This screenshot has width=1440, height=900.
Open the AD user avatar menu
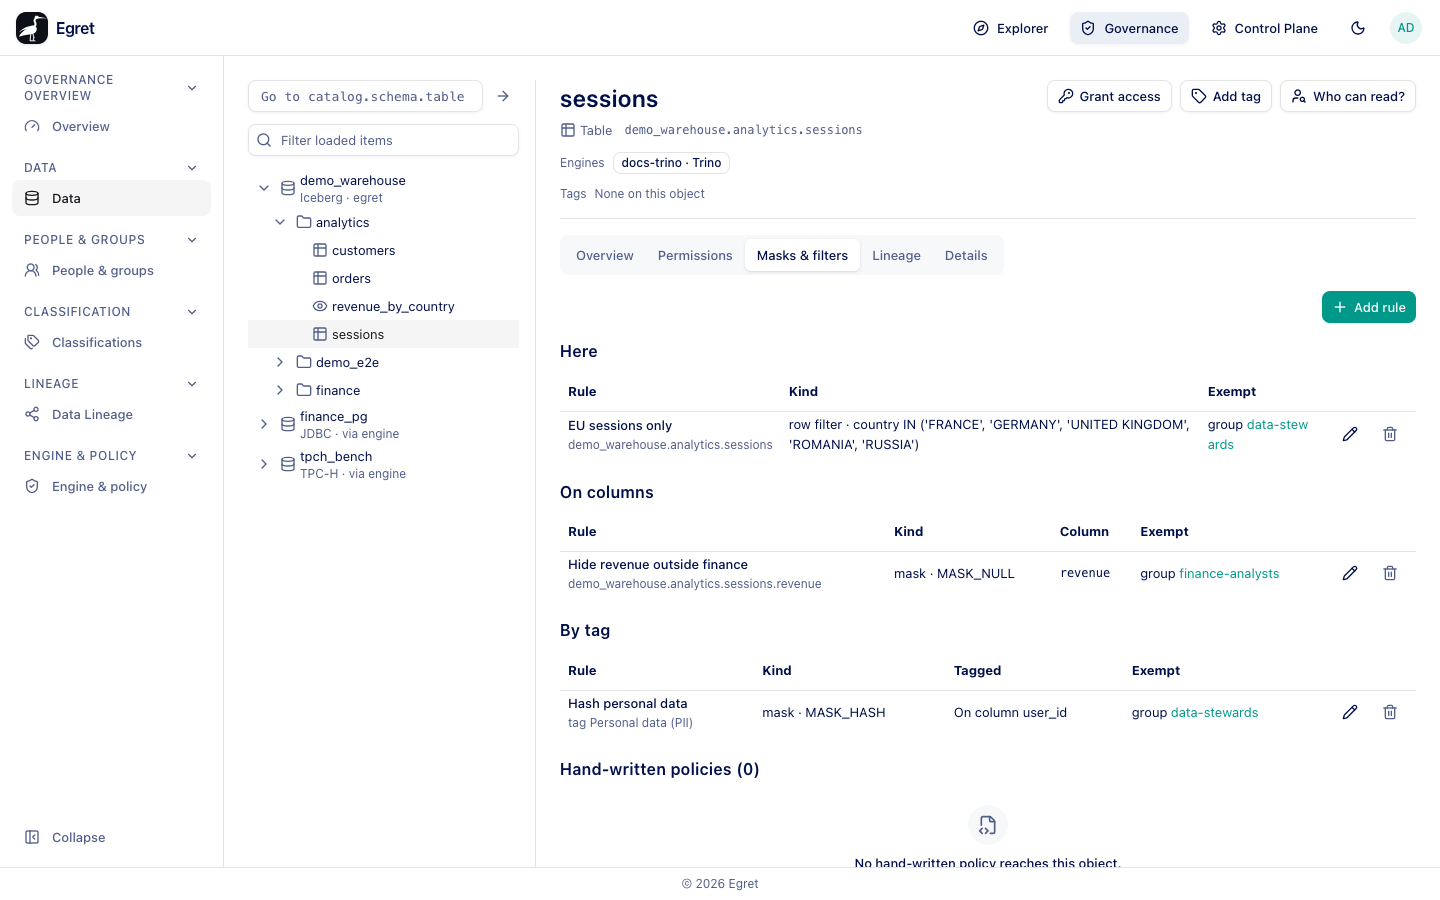(x=1406, y=28)
